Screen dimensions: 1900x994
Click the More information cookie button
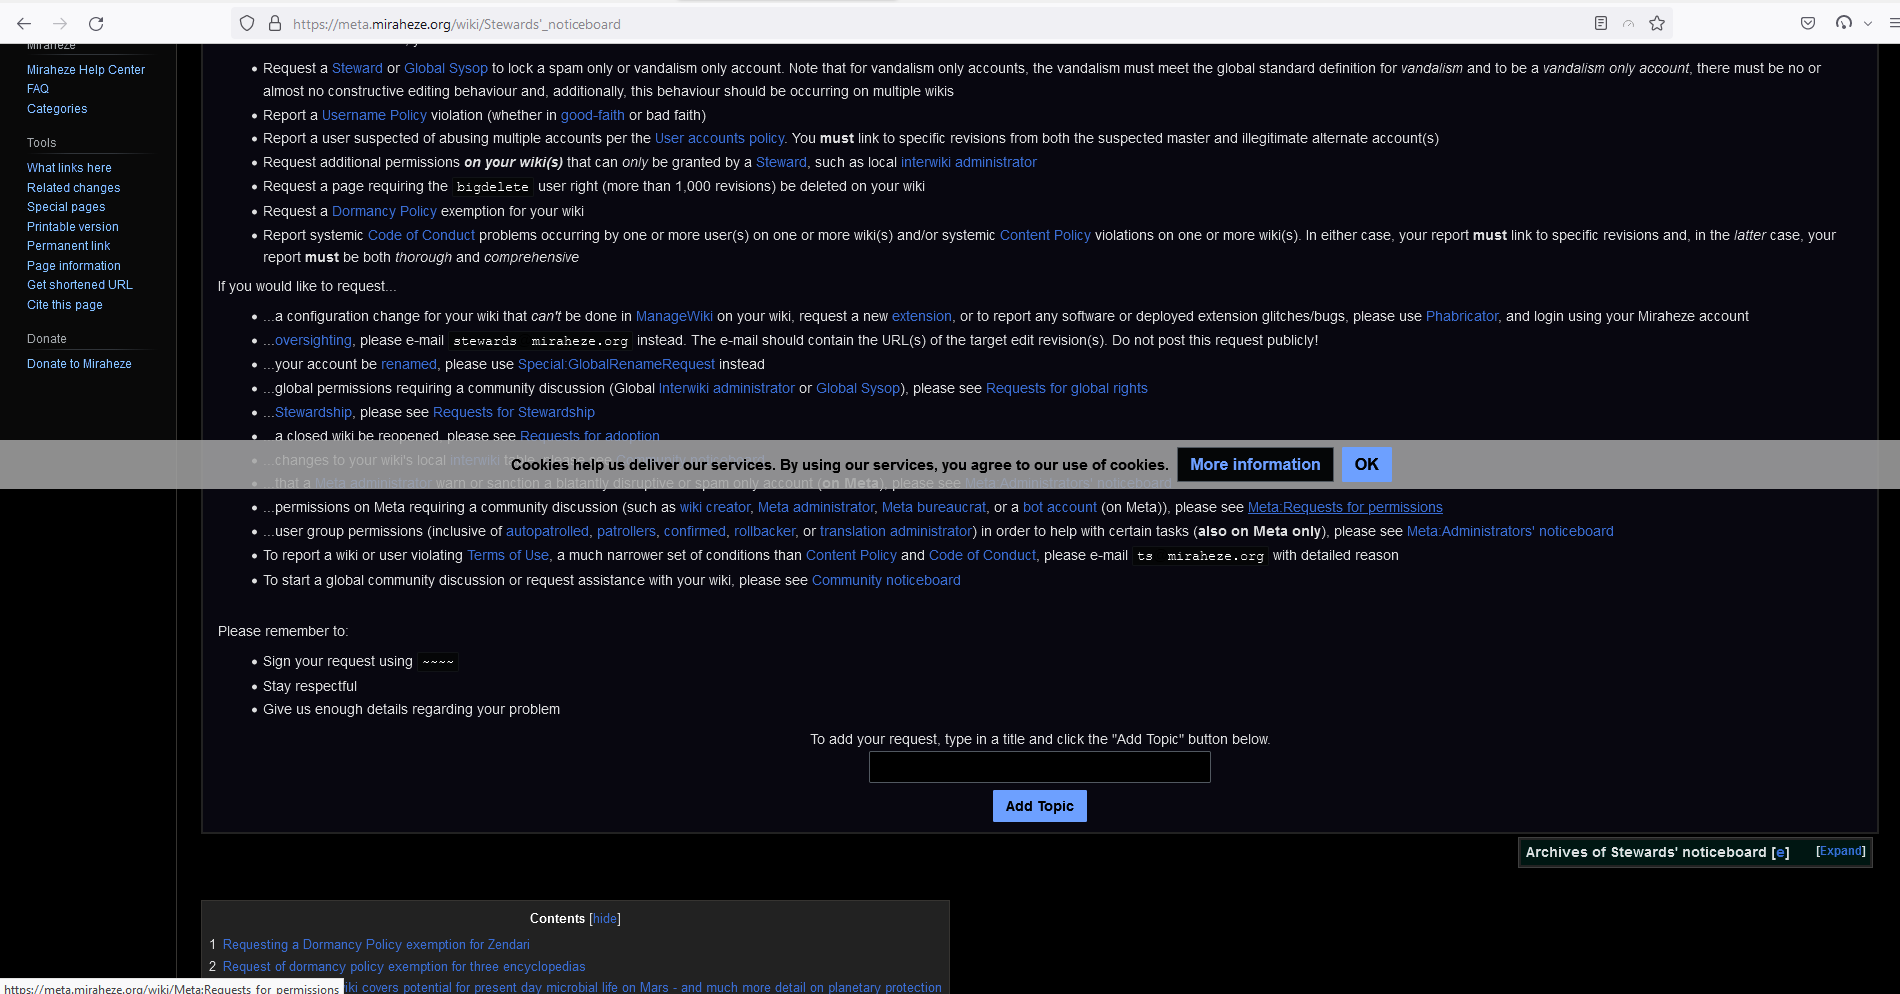click(1254, 464)
